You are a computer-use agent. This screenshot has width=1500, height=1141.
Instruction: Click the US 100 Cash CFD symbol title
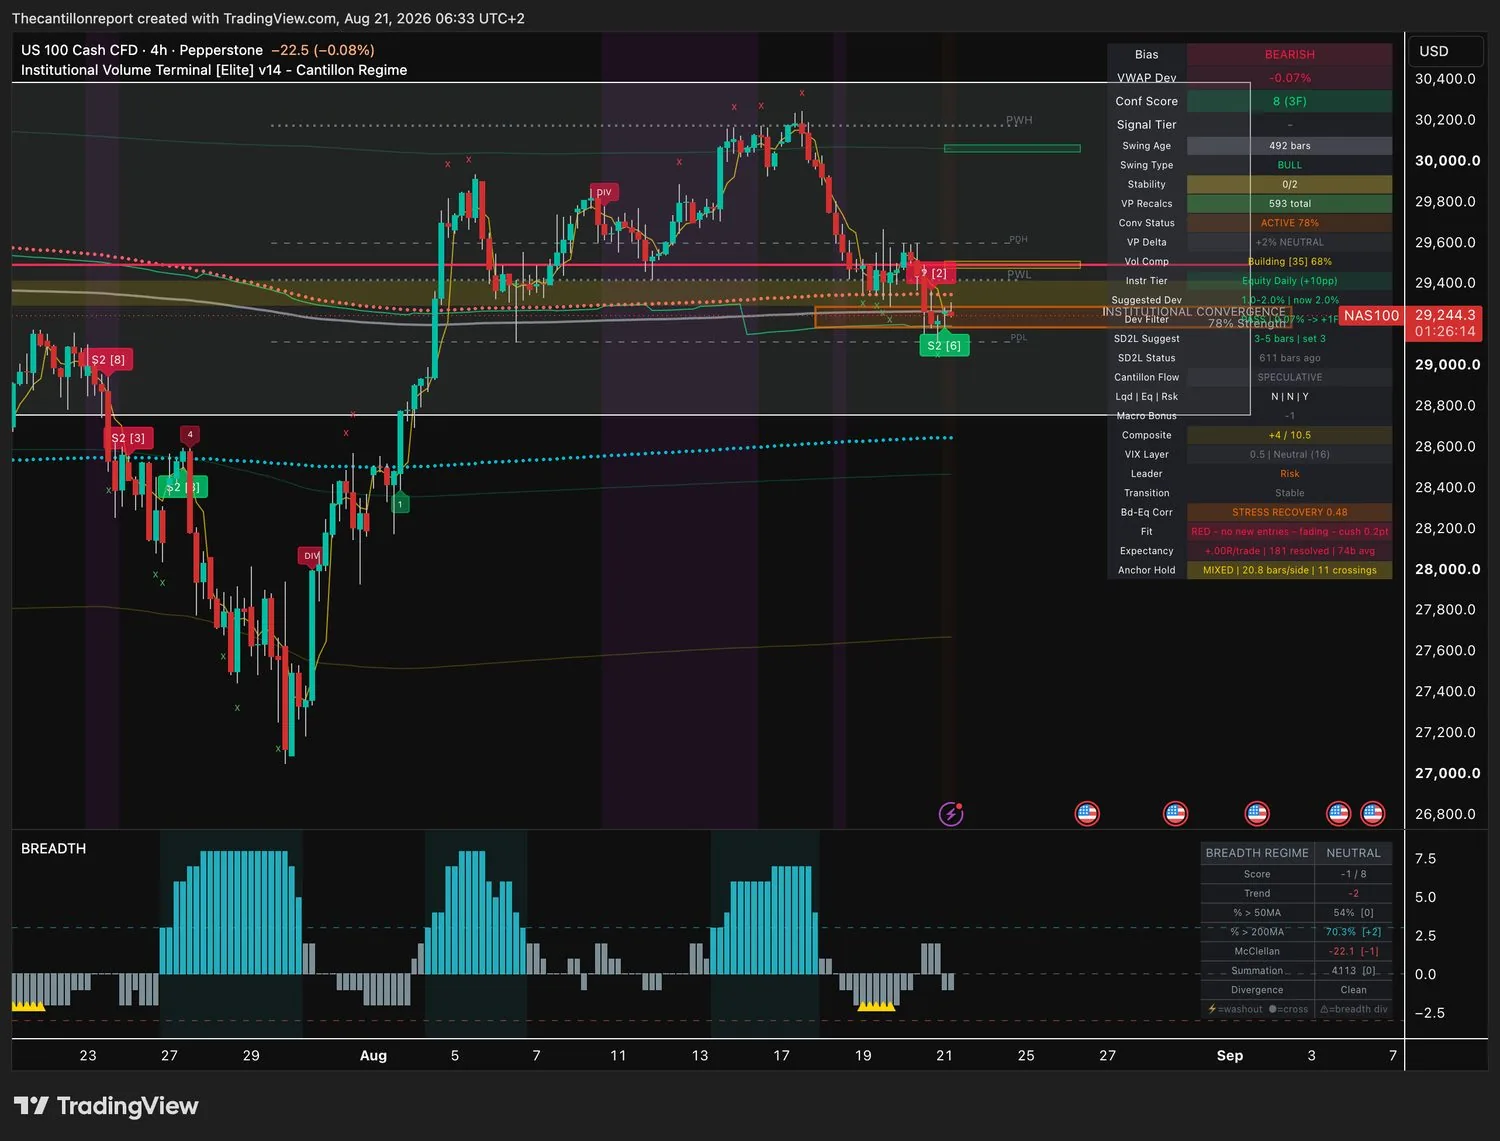click(x=142, y=50)
